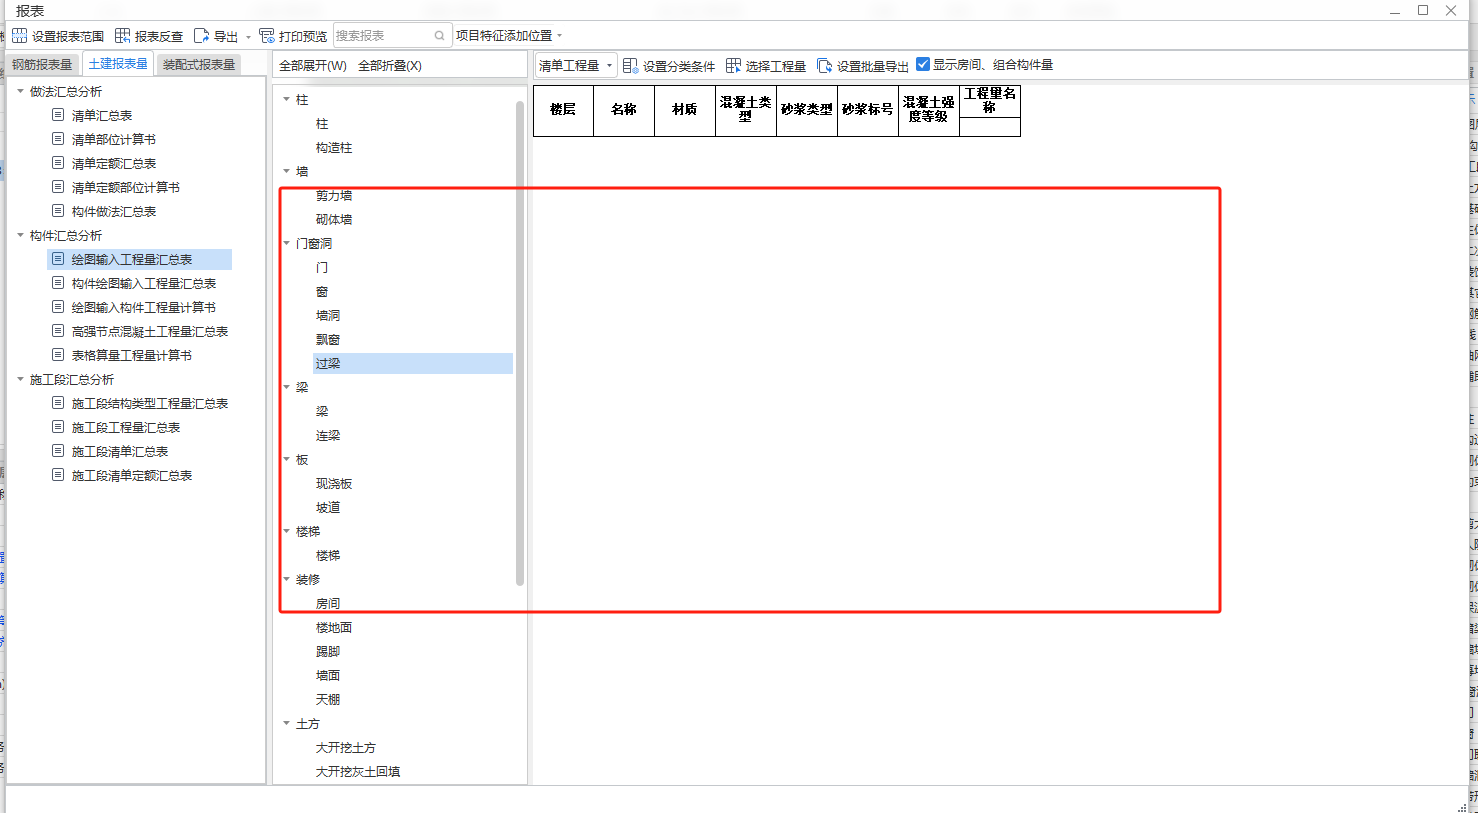Click the 导出 export icon

pyautogui.click(x=201, y=36)
